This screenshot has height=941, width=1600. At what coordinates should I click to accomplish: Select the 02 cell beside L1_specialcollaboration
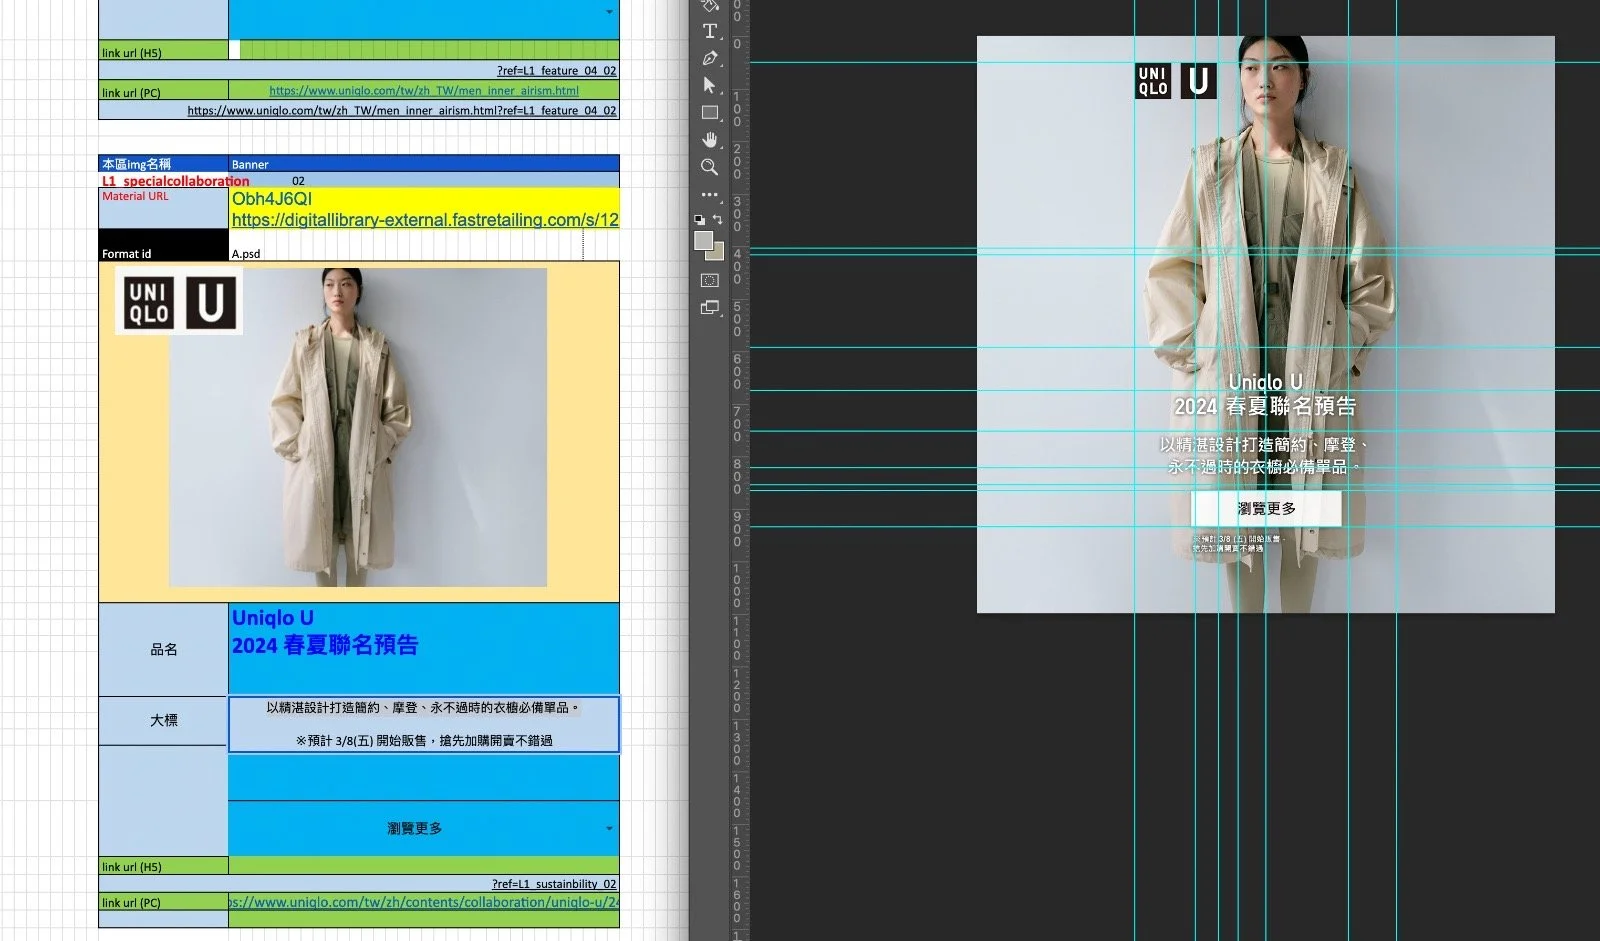(x=298, y=181)
